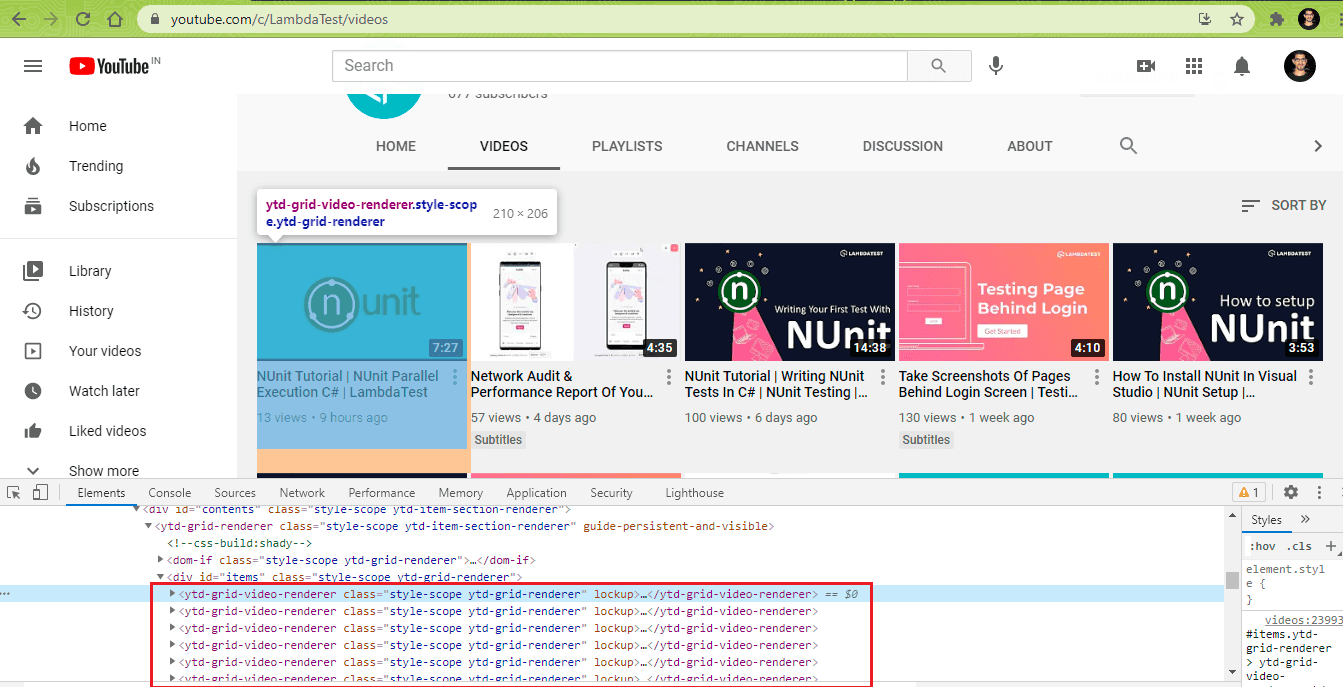The height and width of the screenshot is (687, 1343).
Task: Open notifications bell
Action: (x=1241, y=65)
